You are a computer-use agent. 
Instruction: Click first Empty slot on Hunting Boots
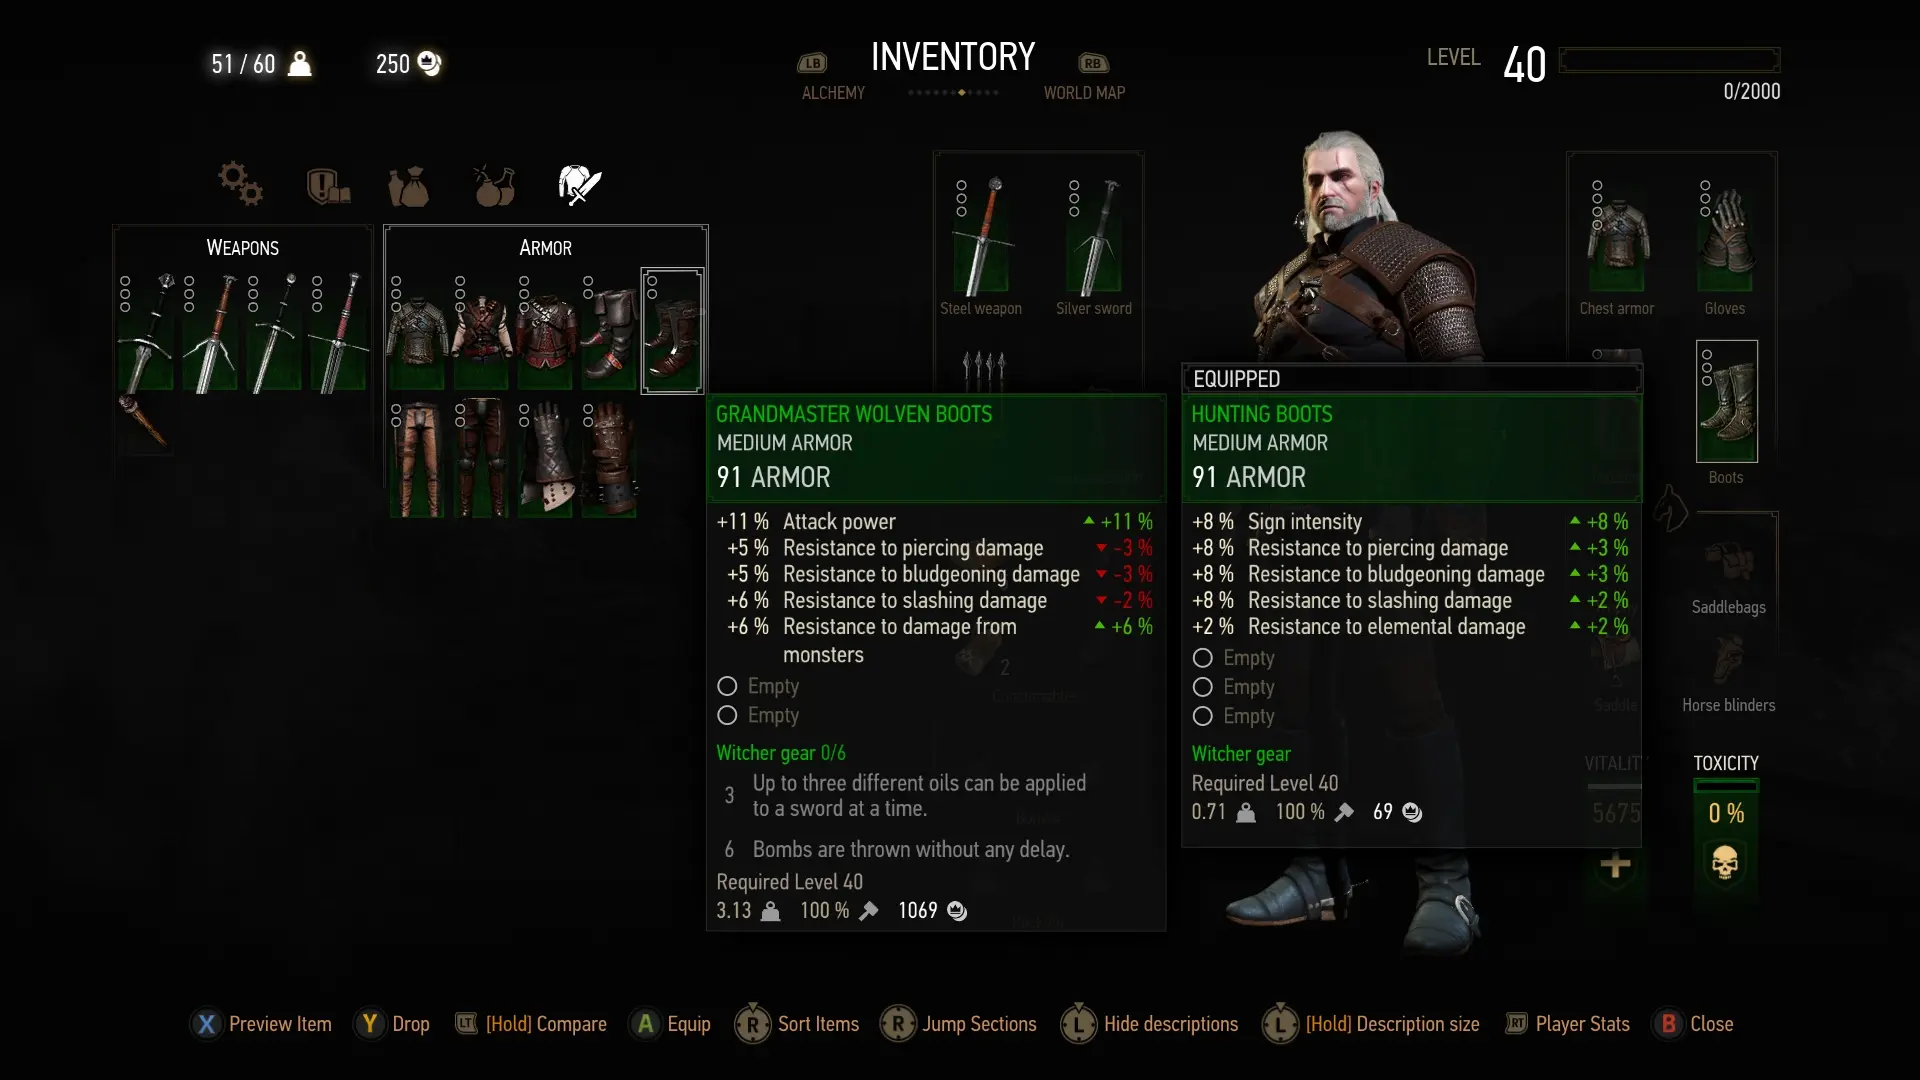[1233, 658]
